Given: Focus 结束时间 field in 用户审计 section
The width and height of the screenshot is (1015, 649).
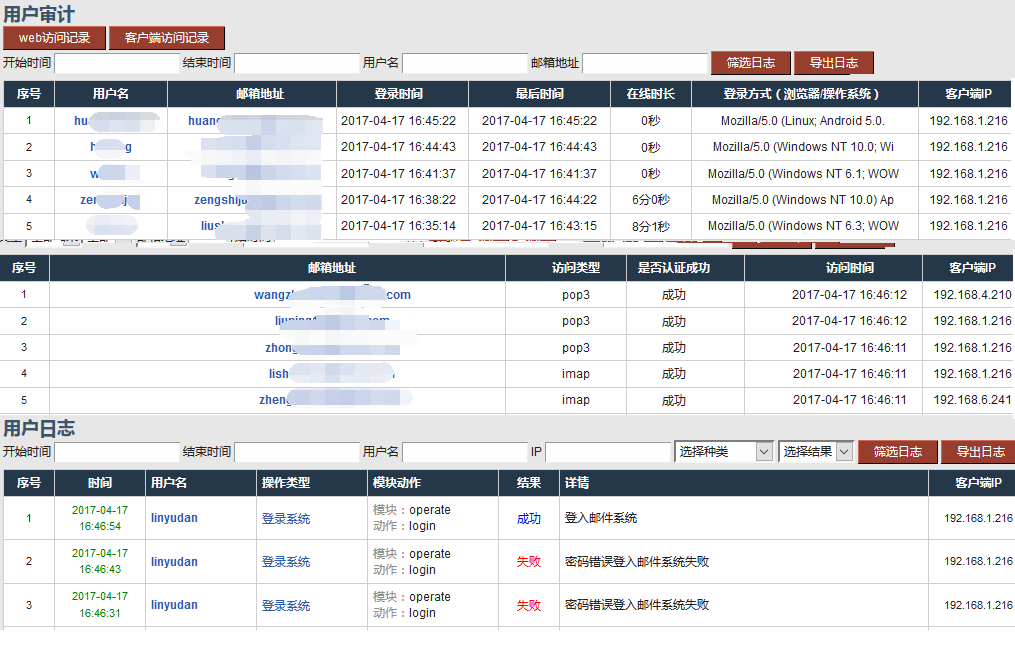Looking at the screenshot, I should tap(296, 63).
